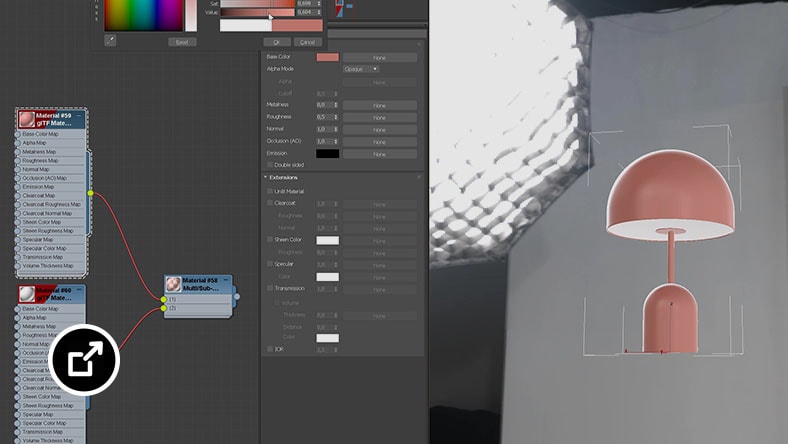Pick the eyedropper tool in color selector
The width and height of the screenshot is (788, 444).
point(110,41)
